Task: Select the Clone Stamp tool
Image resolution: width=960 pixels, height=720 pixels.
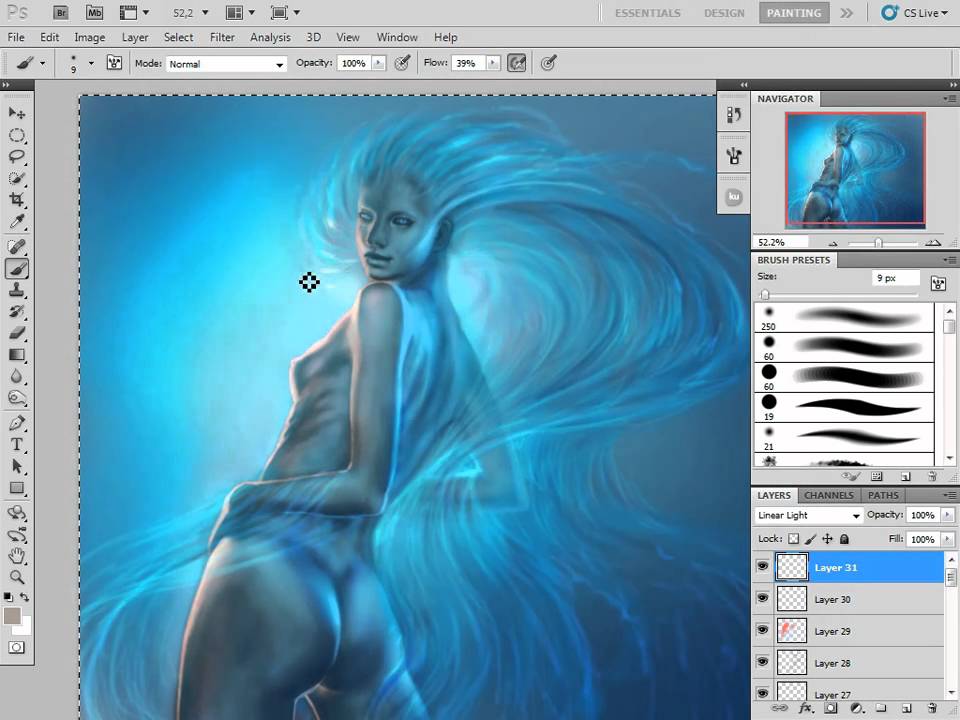Action: [17, 290]
